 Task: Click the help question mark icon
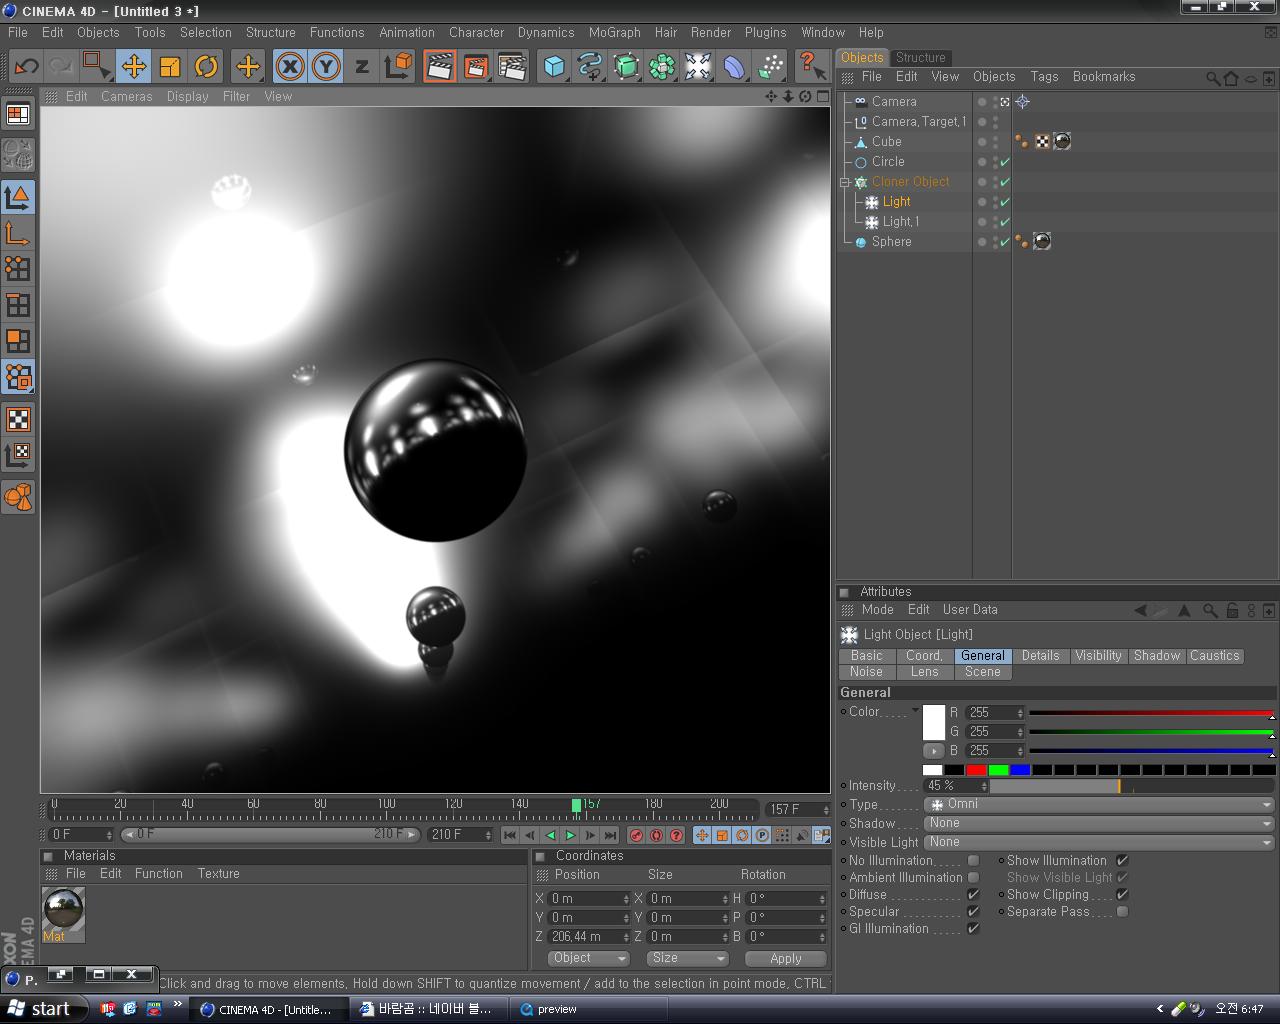click(811, 67)
